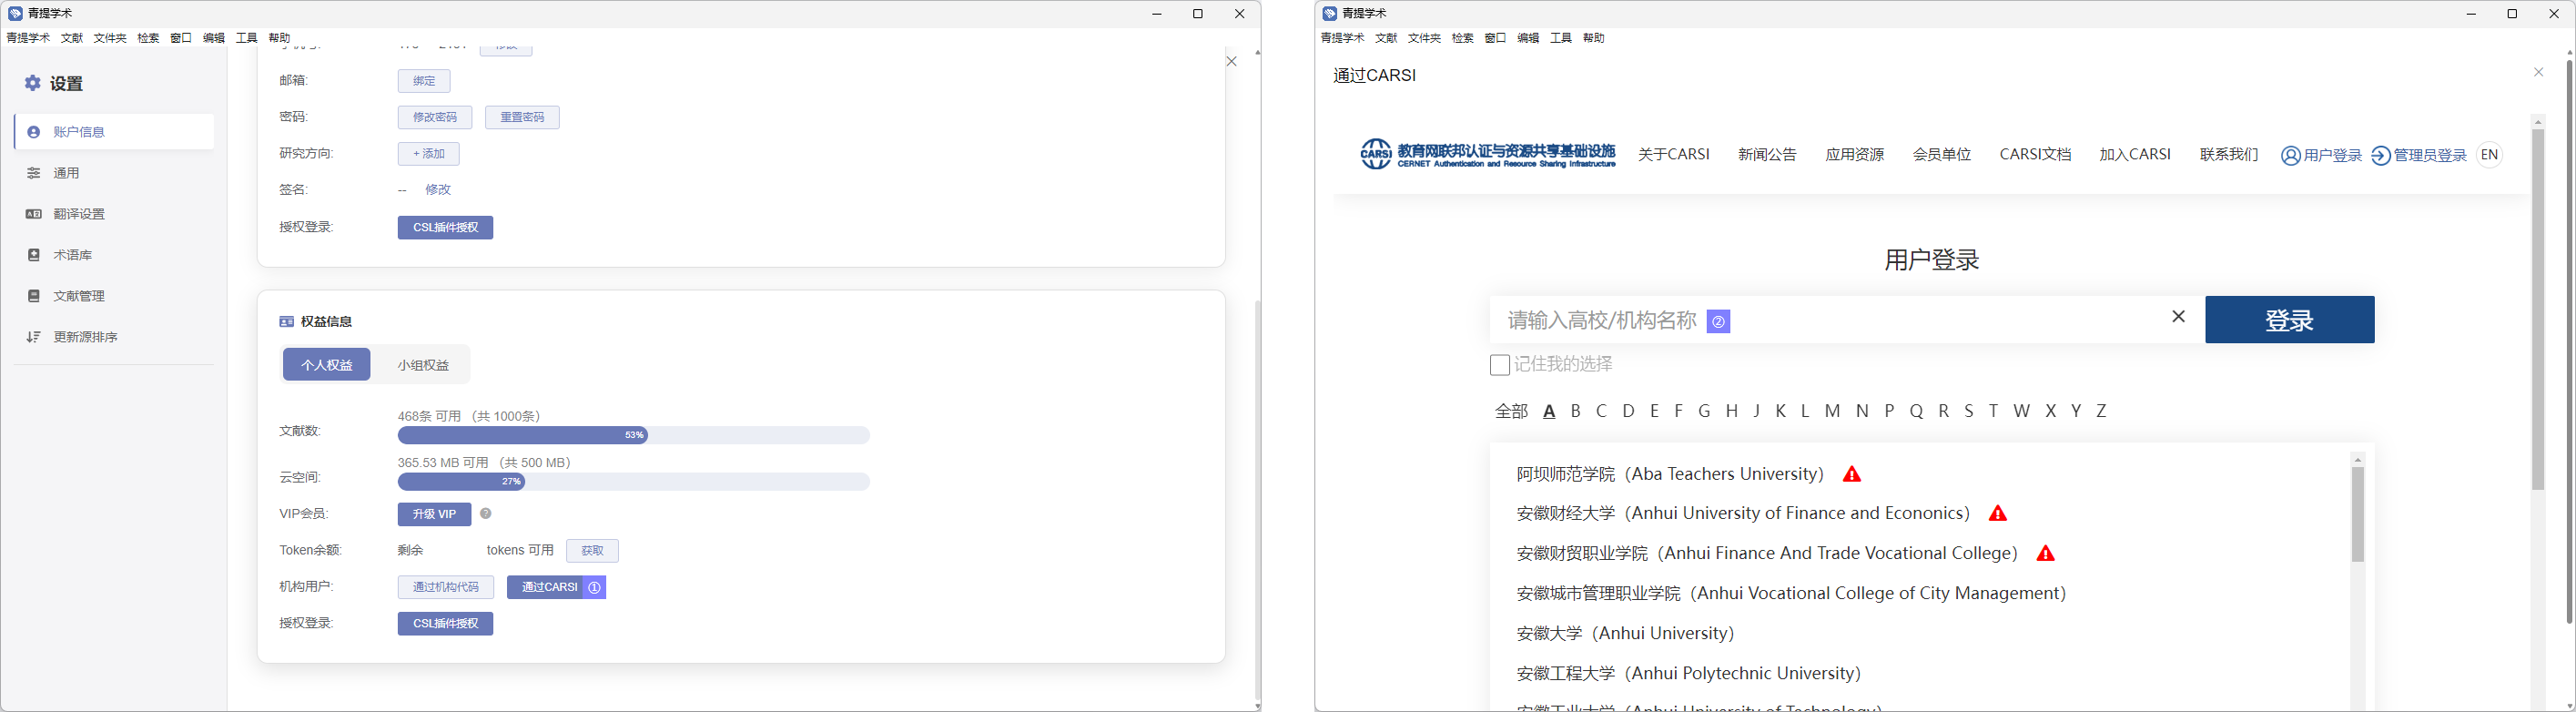Click the 升级 VIP button
The width and height of the screenshot is (2576, 712).
click(434, 514)
